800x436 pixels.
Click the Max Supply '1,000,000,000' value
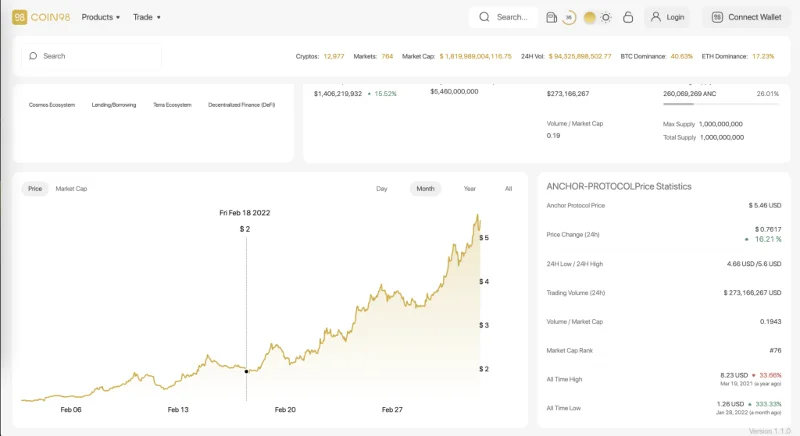click(721, 124)
